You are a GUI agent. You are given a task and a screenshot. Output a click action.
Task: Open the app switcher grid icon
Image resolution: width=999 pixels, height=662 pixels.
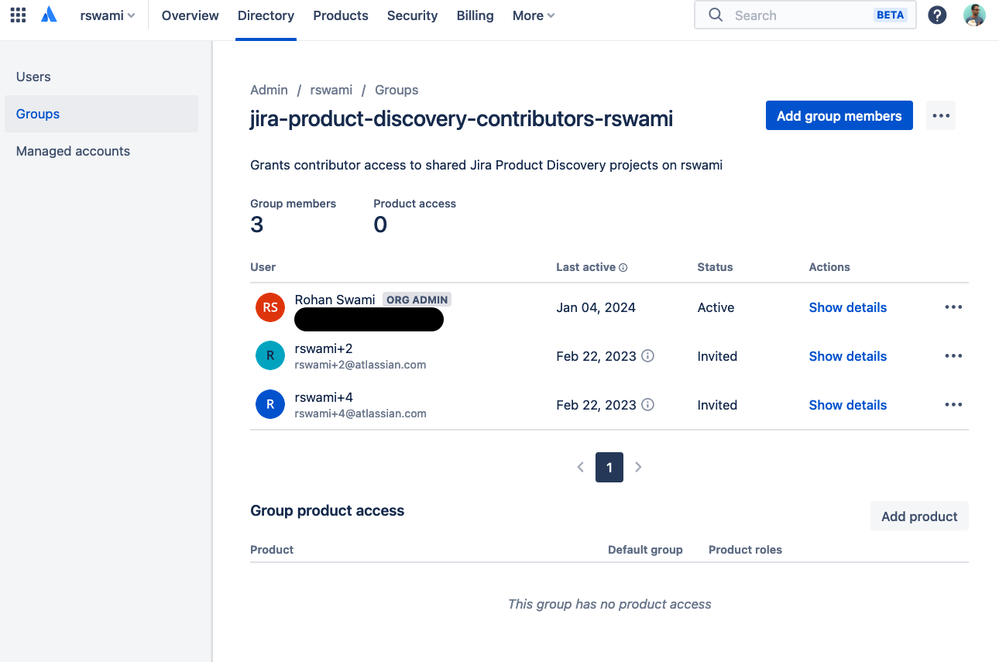(18, 15)
